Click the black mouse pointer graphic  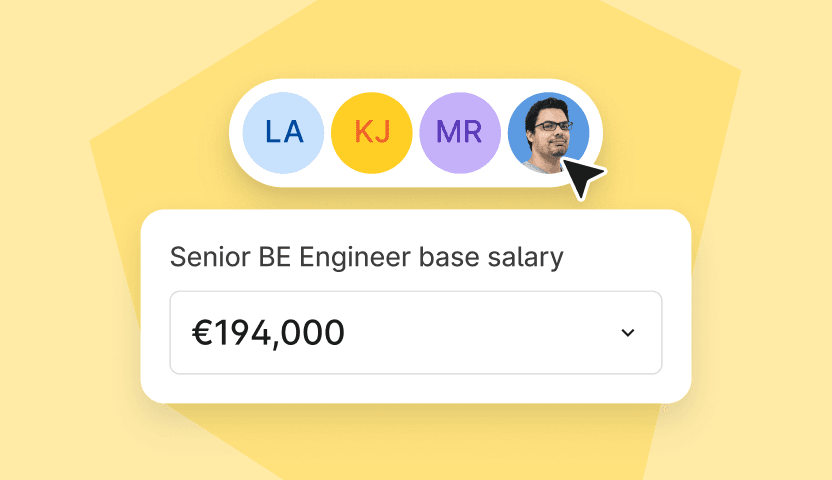click(582, 178)
